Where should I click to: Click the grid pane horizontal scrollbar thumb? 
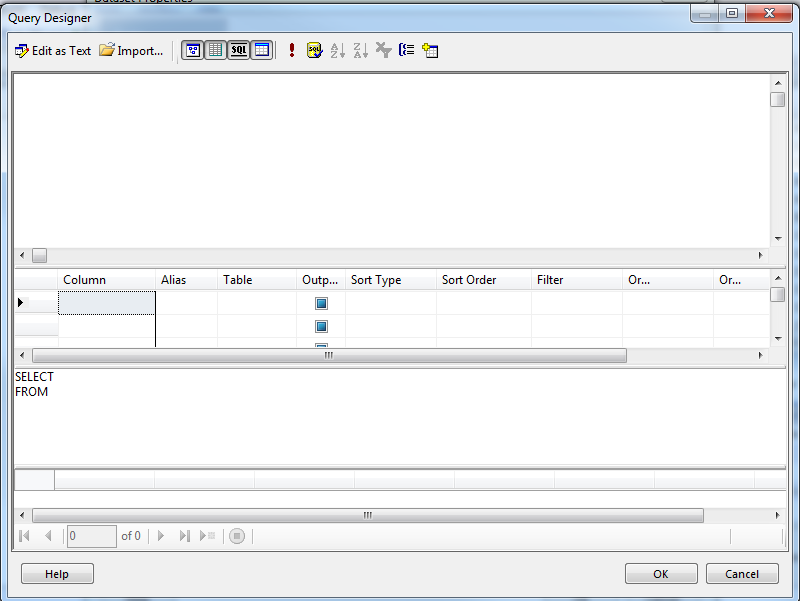coord(329,355)
